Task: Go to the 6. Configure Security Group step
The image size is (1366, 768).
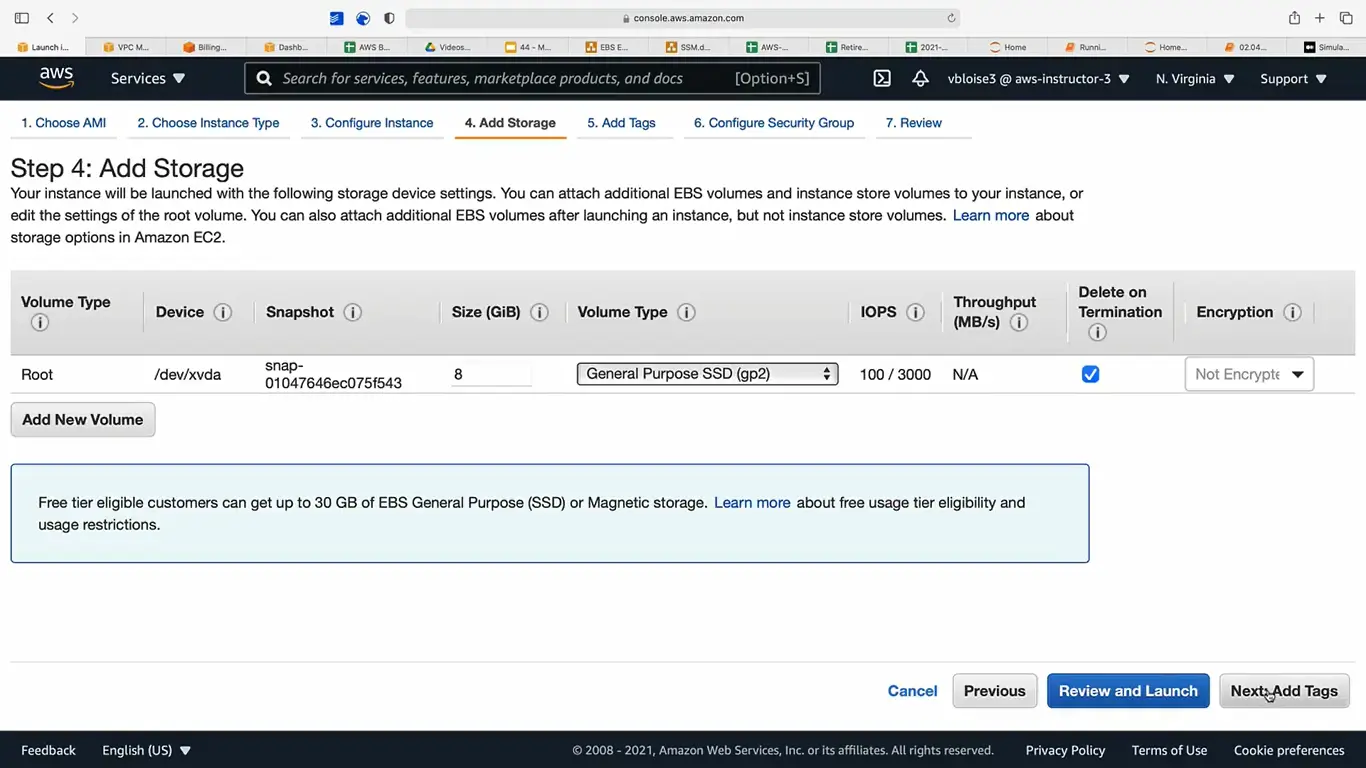Action: tap(774, 123)
